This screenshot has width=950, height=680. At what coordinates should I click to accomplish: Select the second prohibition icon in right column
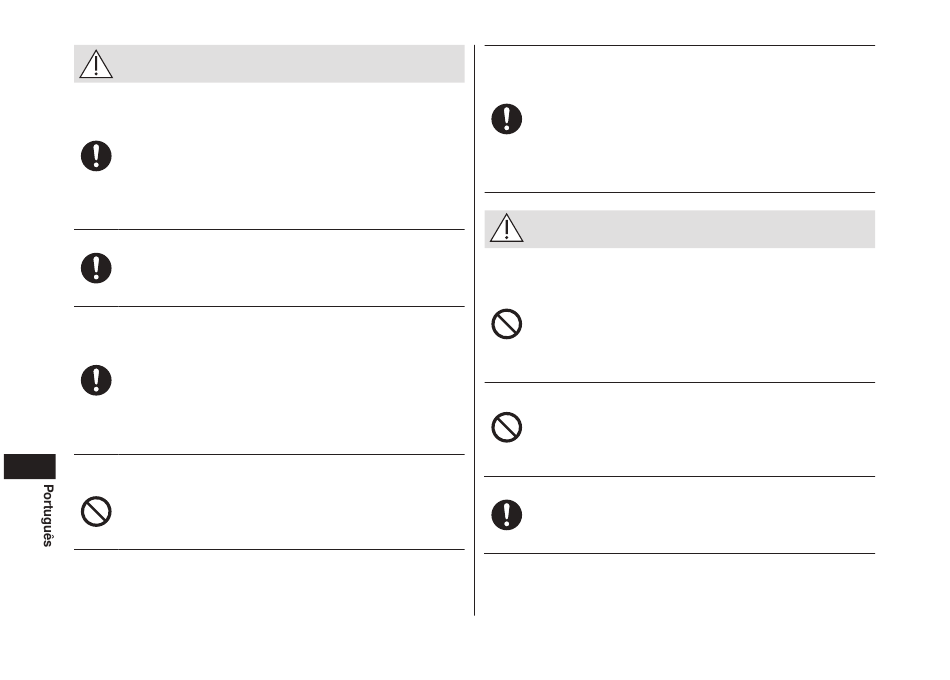tap(507, 427)
